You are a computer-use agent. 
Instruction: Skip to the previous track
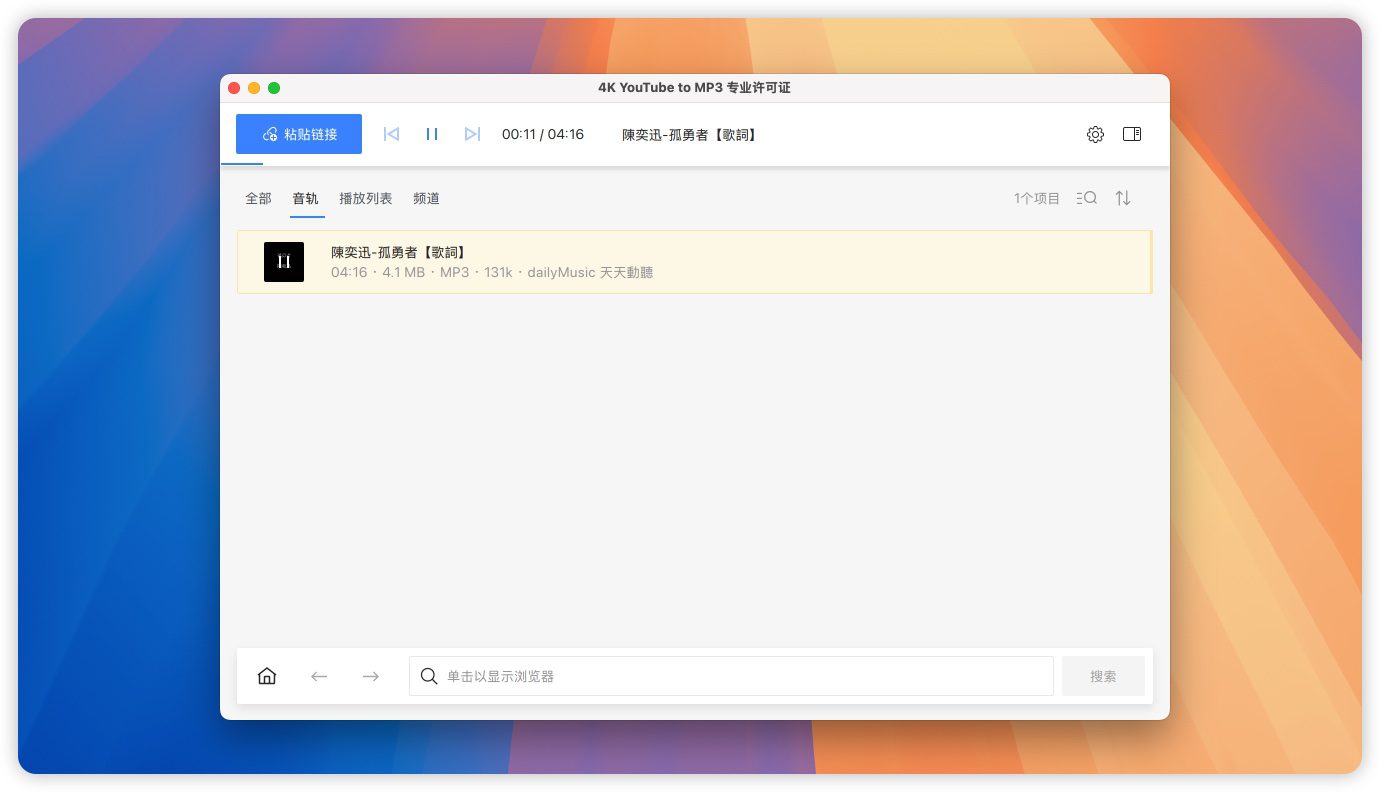[391, 134]
